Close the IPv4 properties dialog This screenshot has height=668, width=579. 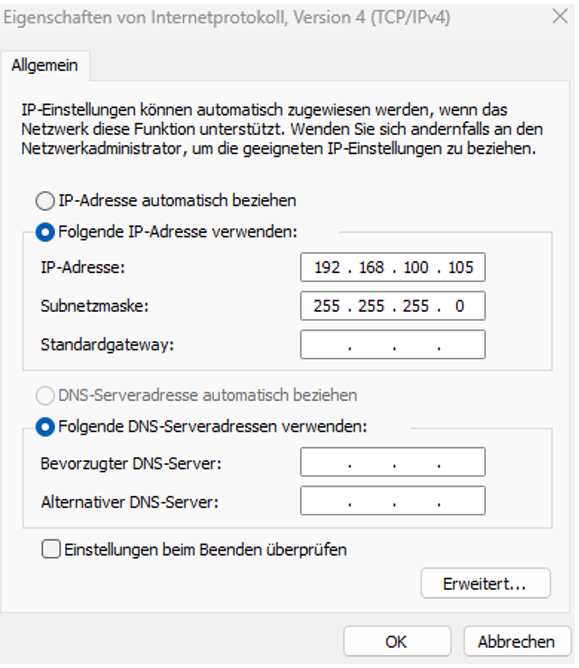(560, 17)
